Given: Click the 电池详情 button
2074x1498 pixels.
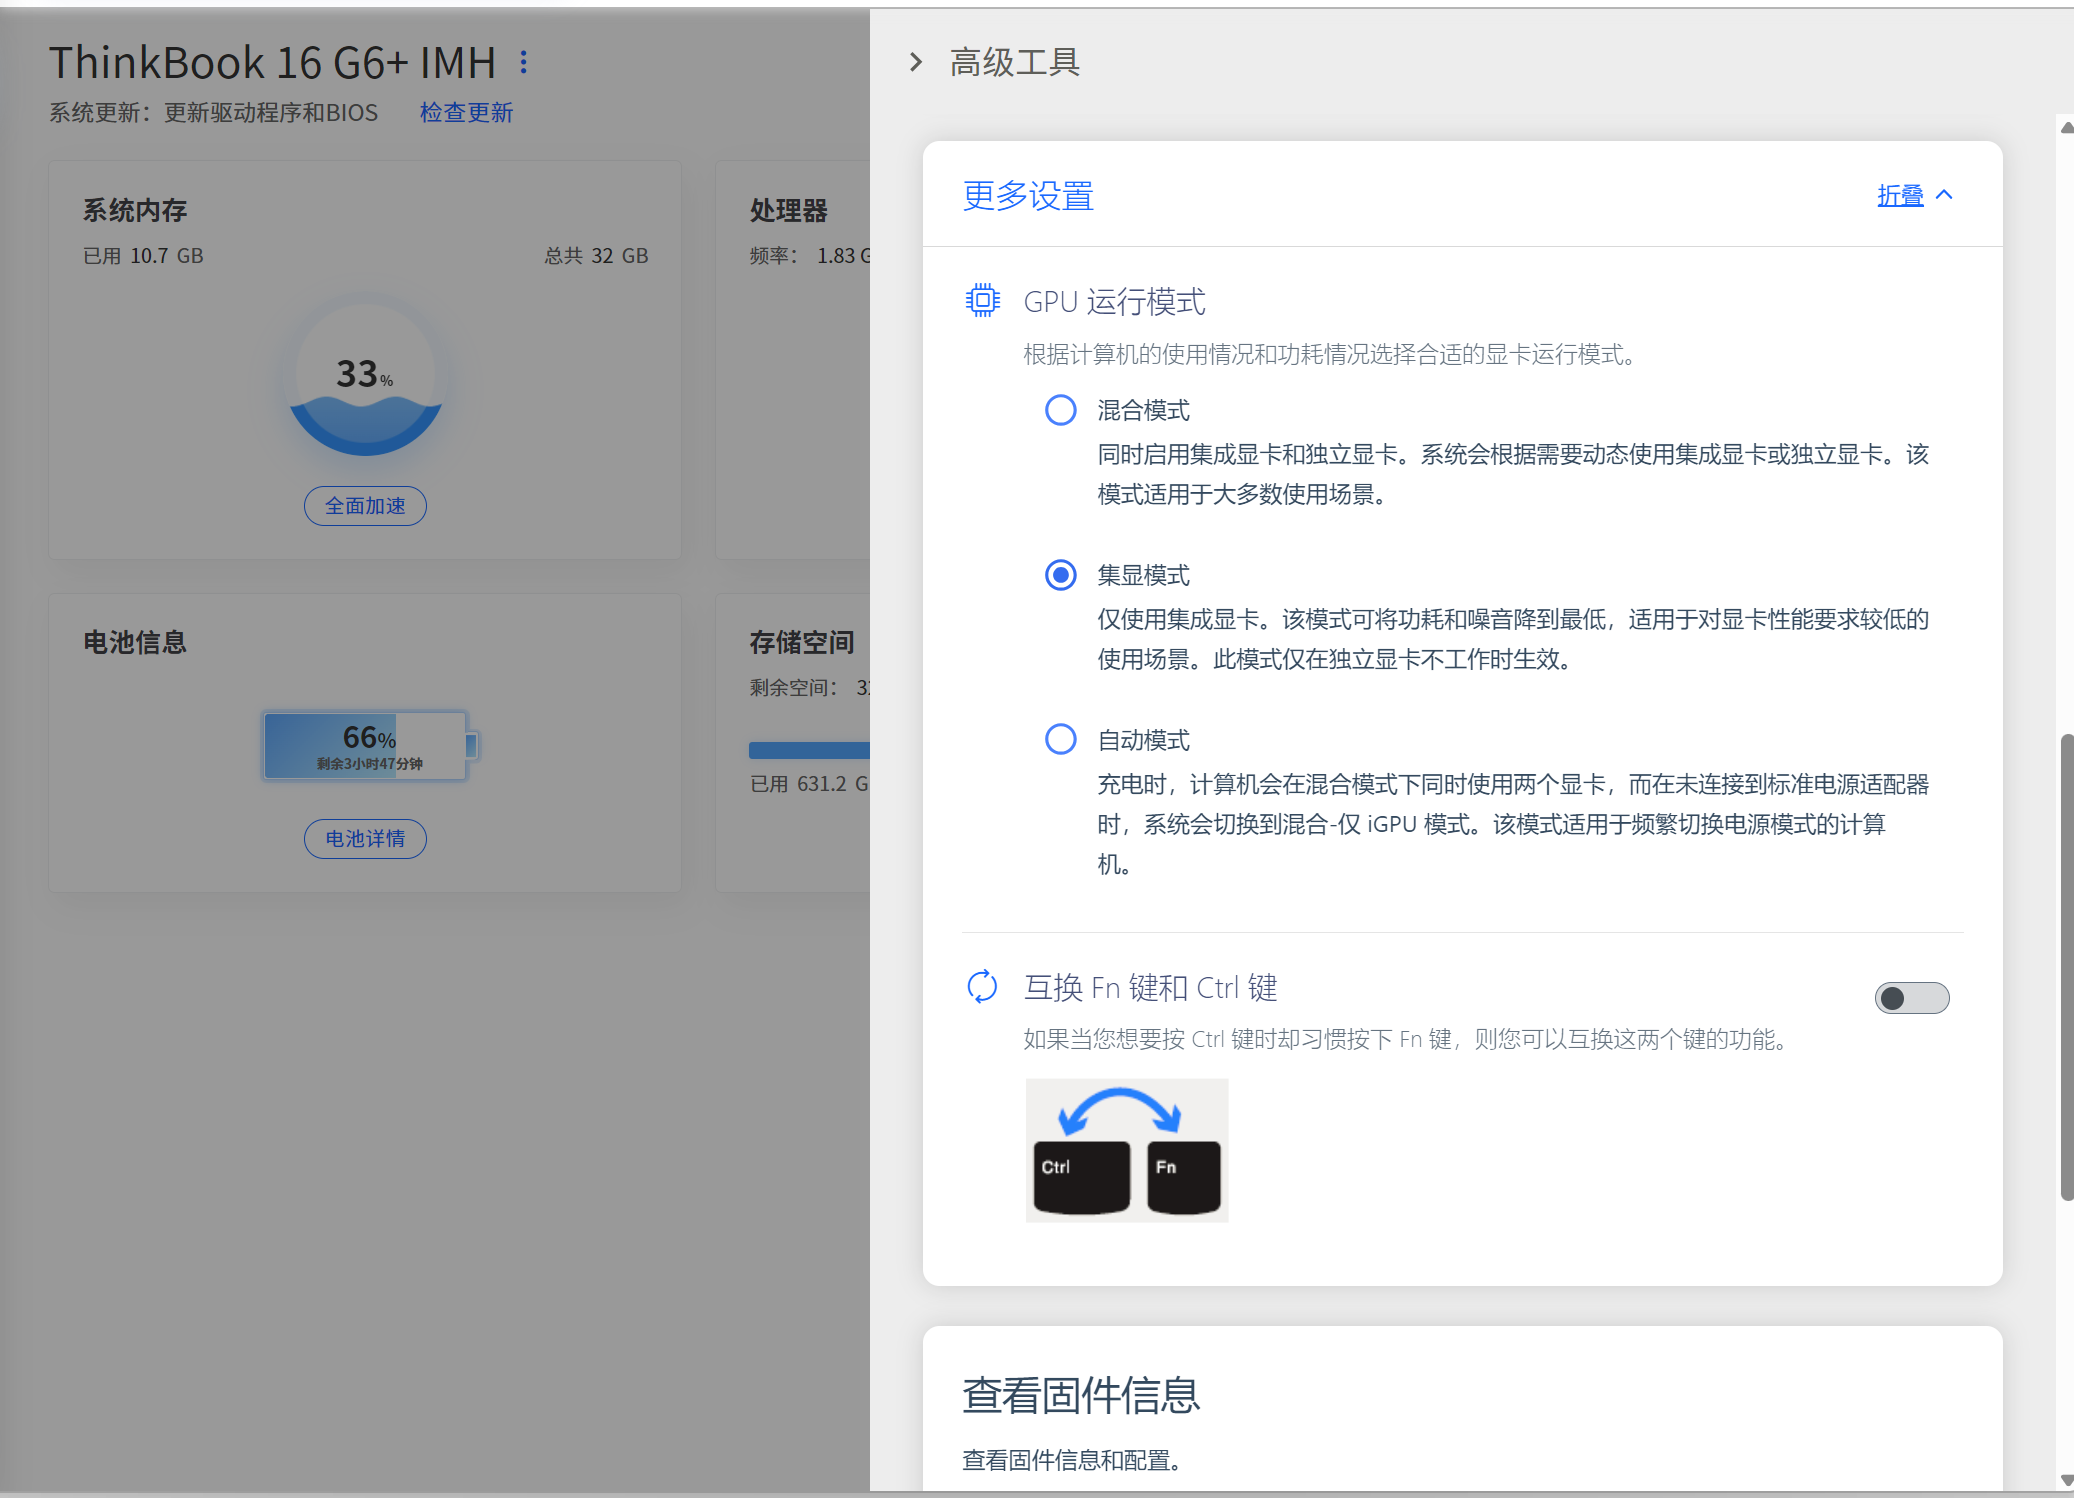Looking at the screenshot, I should pyautogui.click(x=365, y=839).
